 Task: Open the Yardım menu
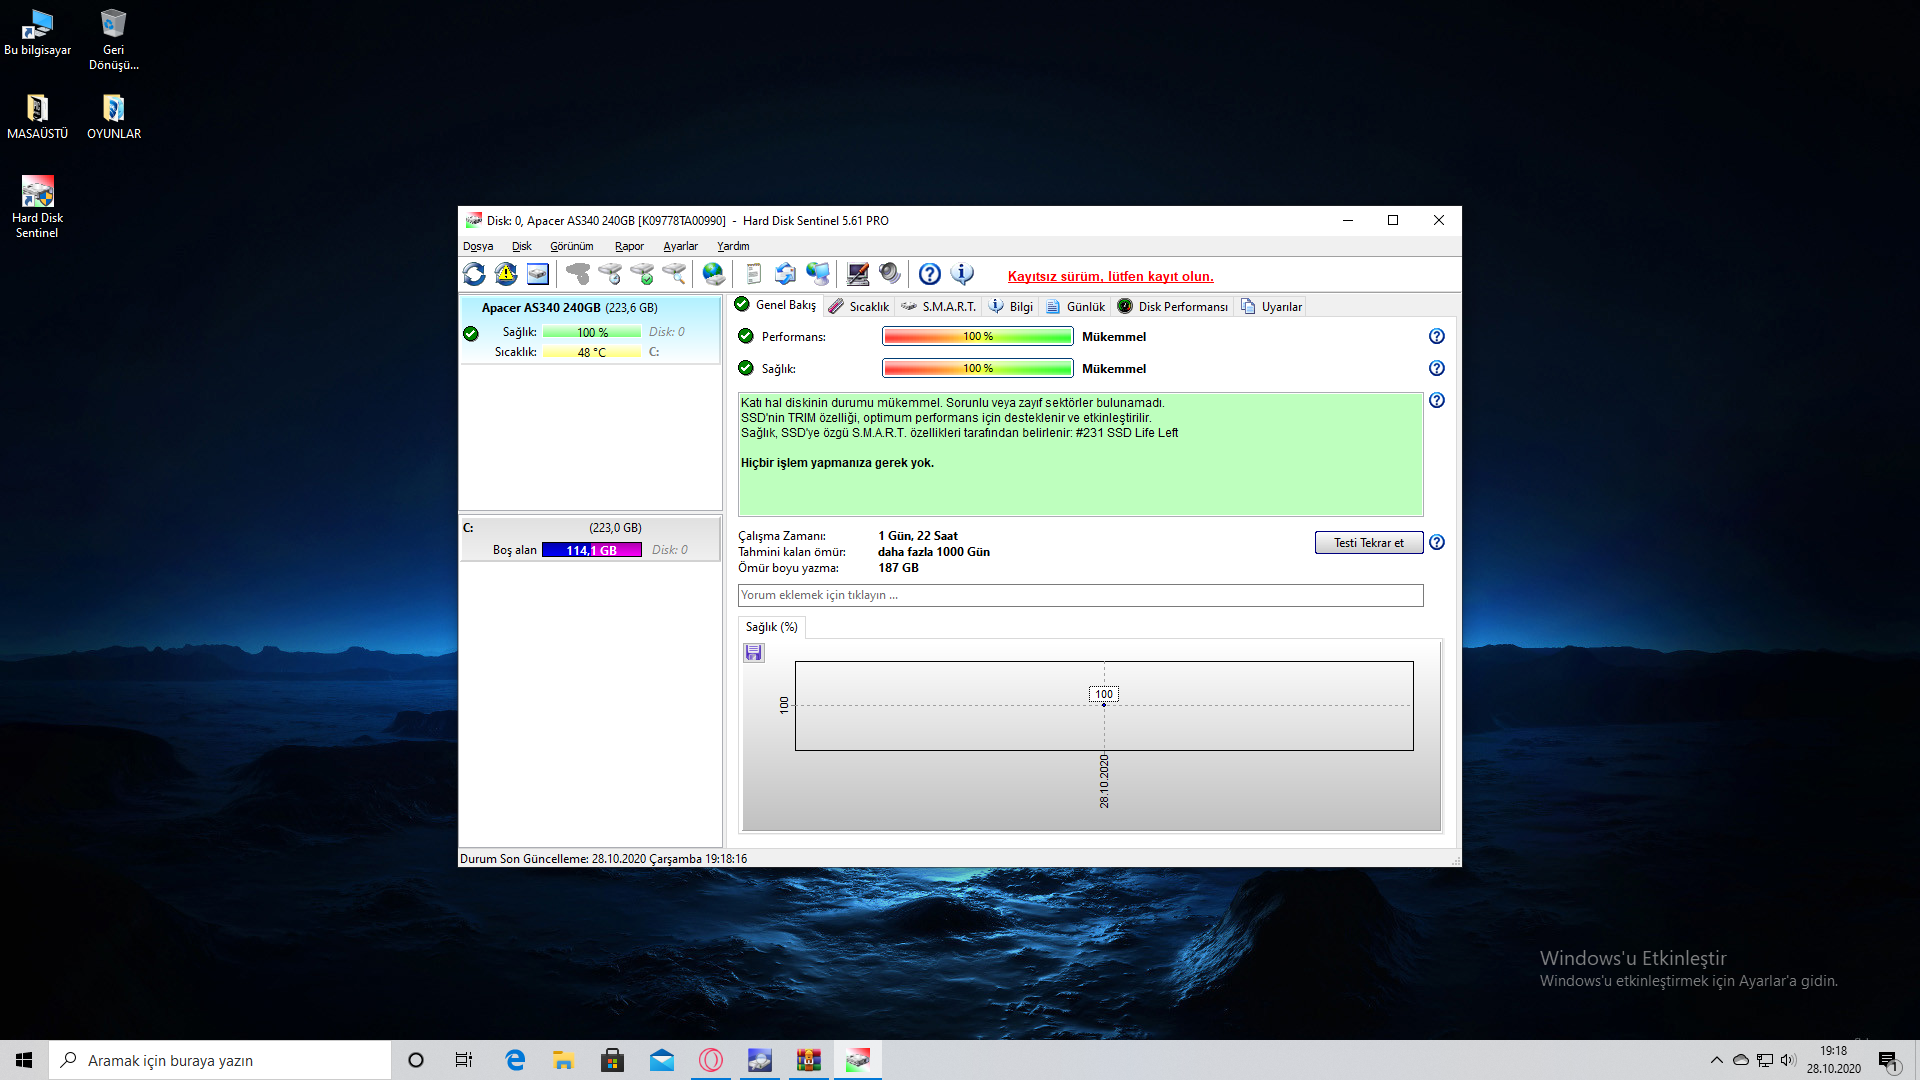(x=733, y=246)
